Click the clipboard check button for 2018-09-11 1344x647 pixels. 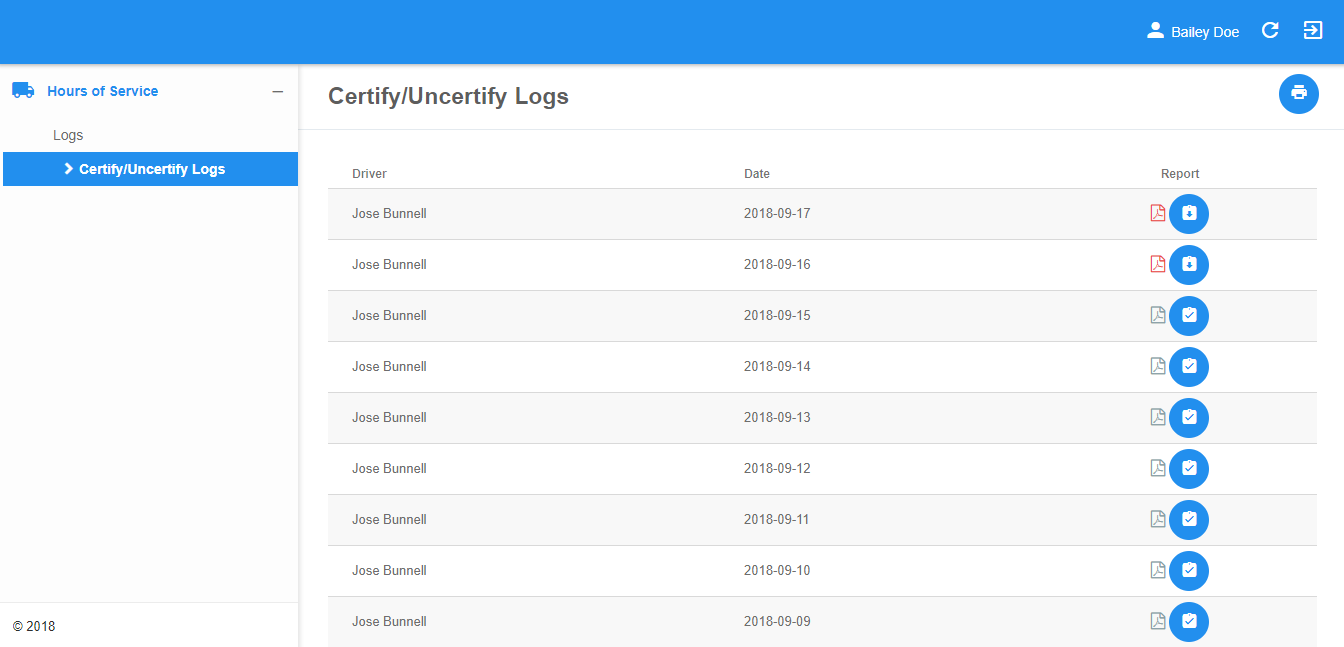tap(1189, 520)
